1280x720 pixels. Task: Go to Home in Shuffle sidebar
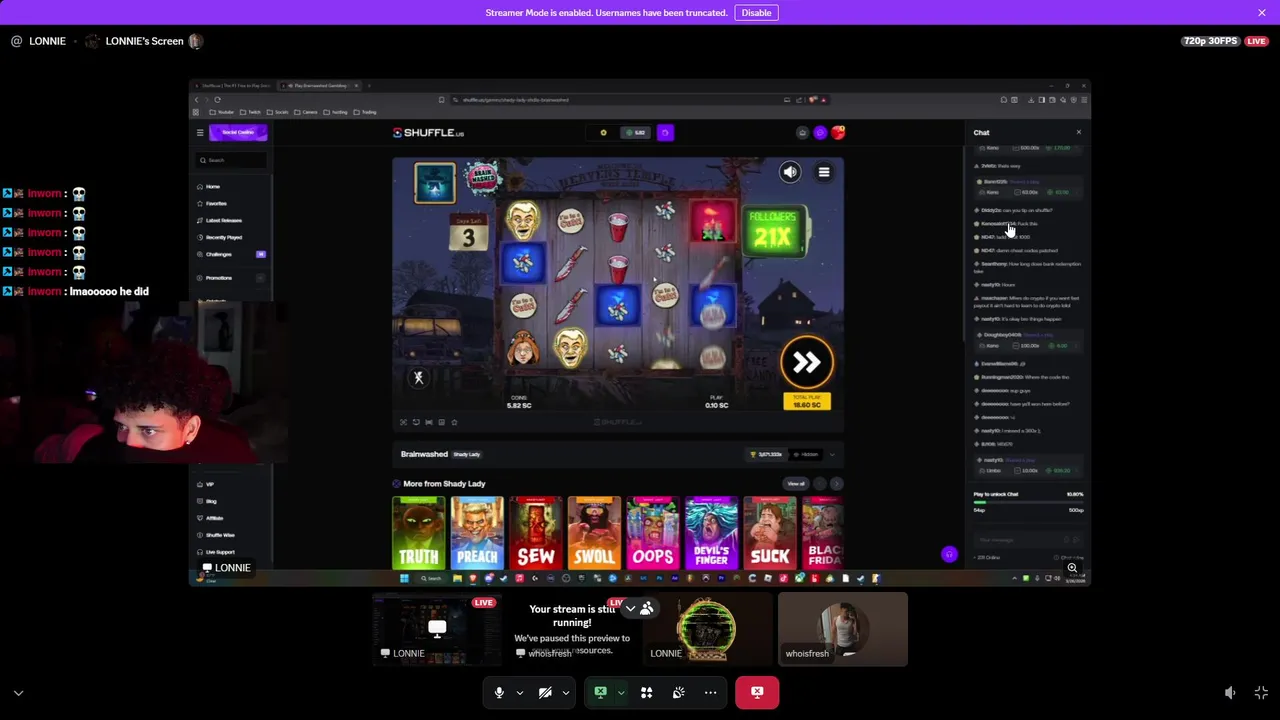point(208,187)
